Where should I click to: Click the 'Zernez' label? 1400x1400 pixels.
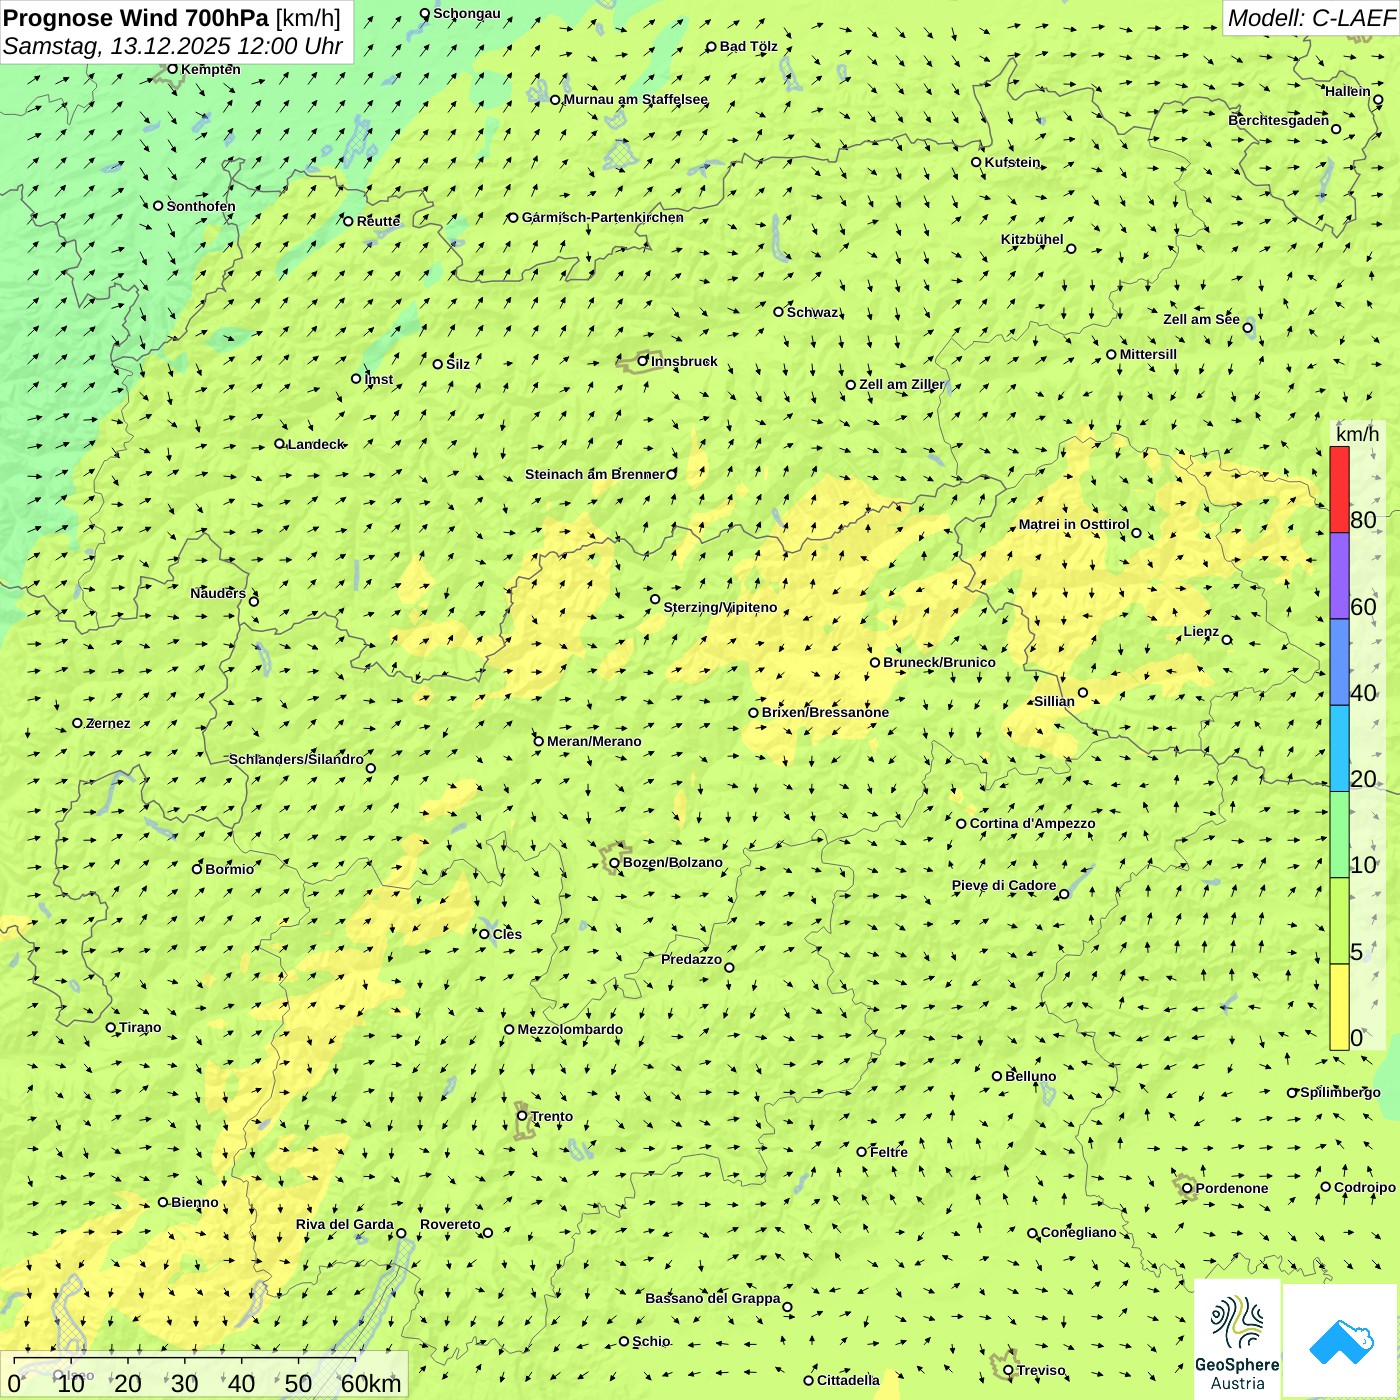108,723
